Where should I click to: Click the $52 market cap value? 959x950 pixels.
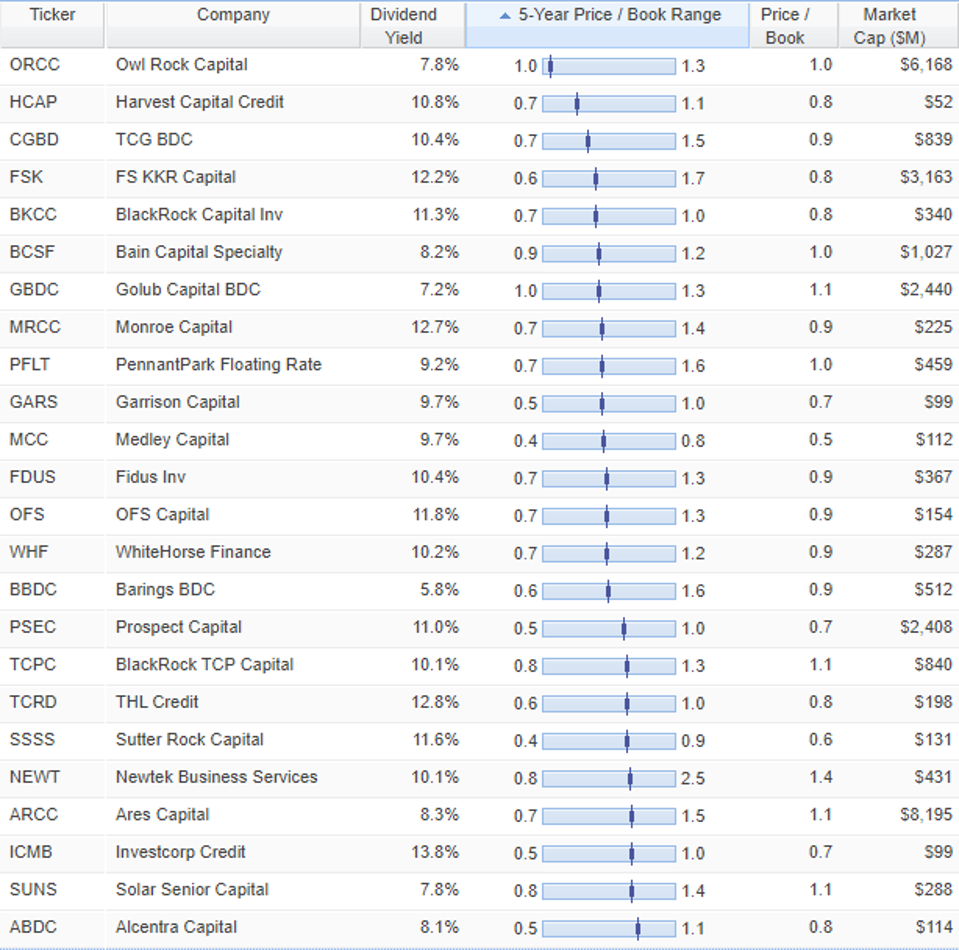pos(938,102)
